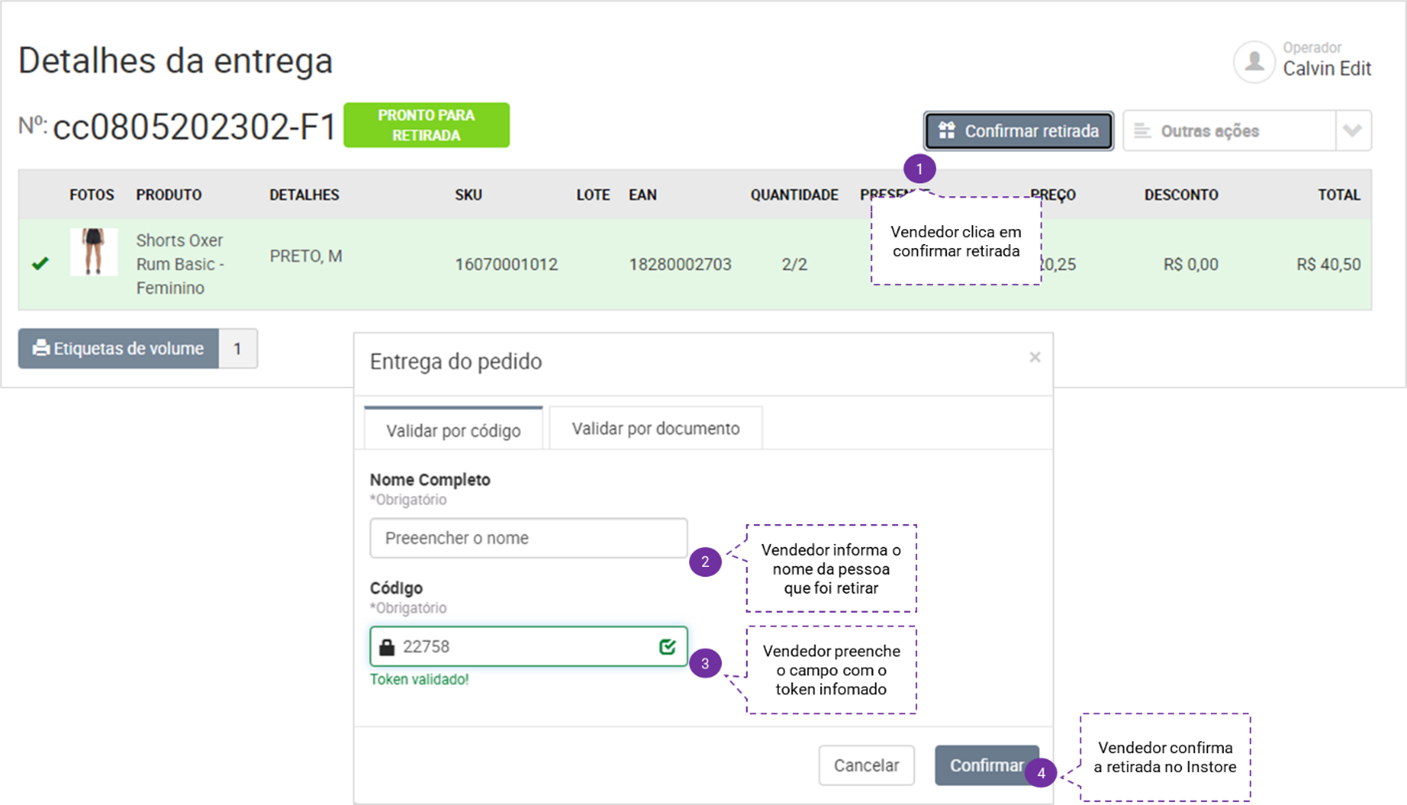Click the product name Shorts Oxer Rum Basic
Screen dimensions: 1407x805
(x=180, y=264)
